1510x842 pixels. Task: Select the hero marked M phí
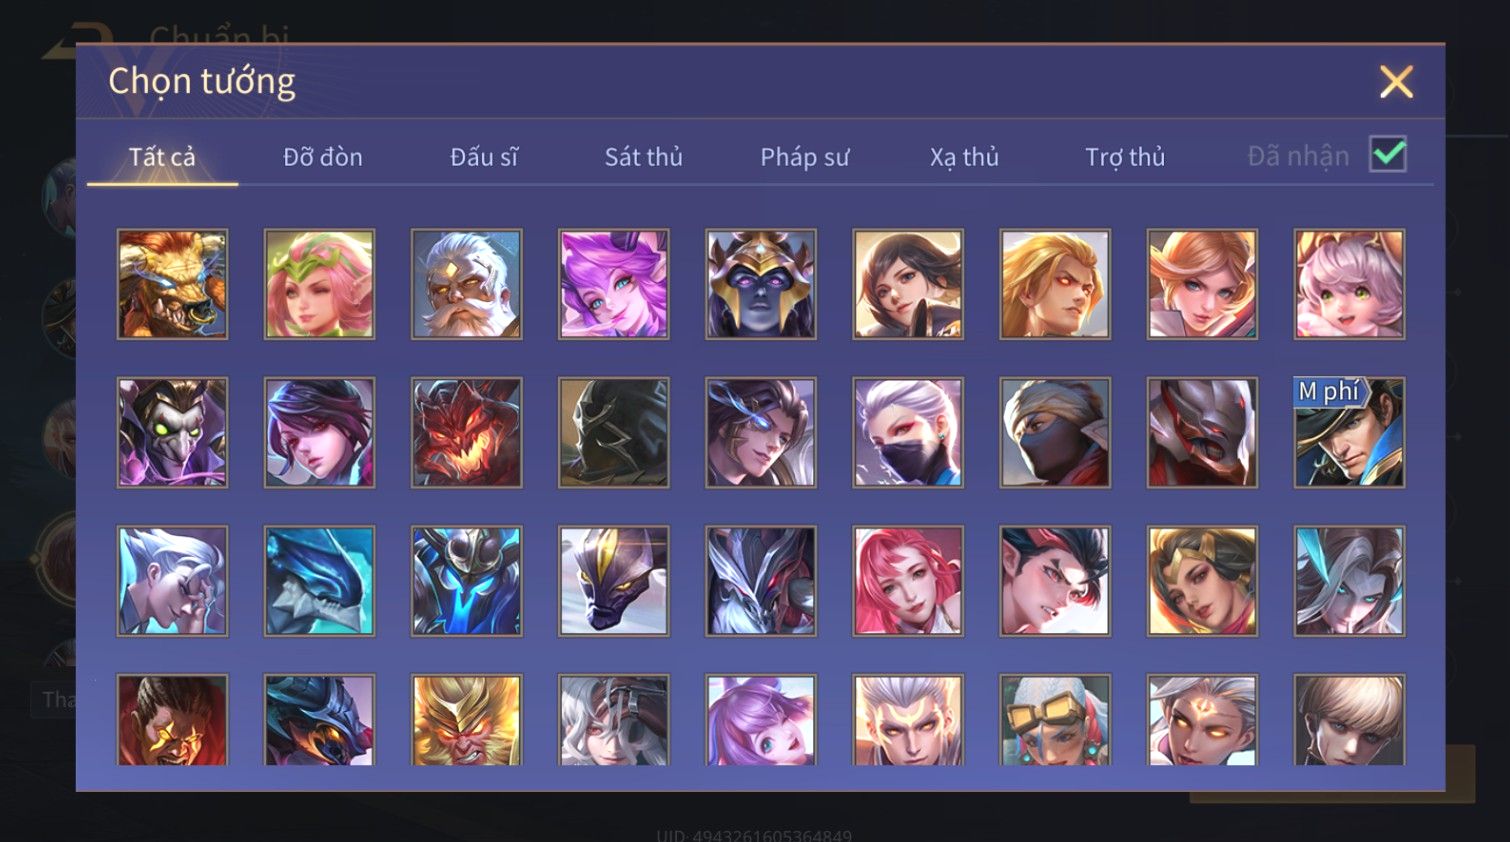click(x=1349, y=432)
